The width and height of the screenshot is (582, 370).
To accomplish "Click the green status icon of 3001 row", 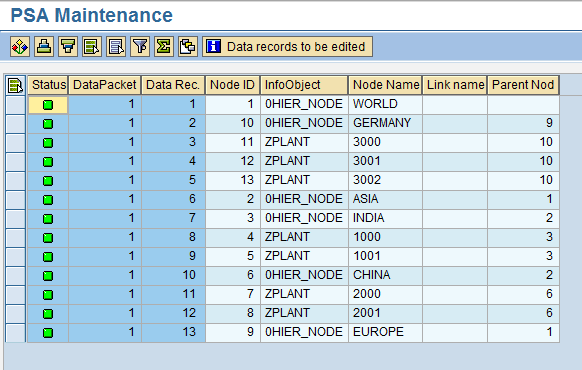I will coord(48,162).
